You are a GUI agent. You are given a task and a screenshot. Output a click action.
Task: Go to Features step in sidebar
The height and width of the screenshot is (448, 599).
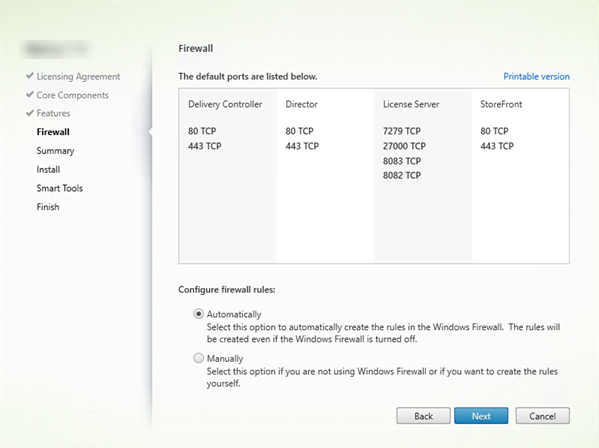(x=53, y=113)
